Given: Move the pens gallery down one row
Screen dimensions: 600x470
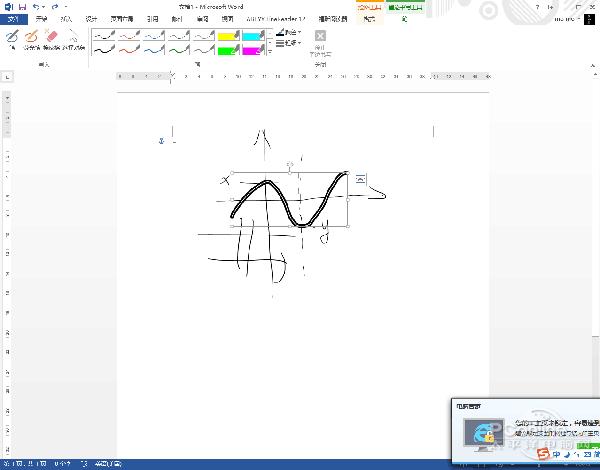Looking at the screenshot, I should click(270, 42).
